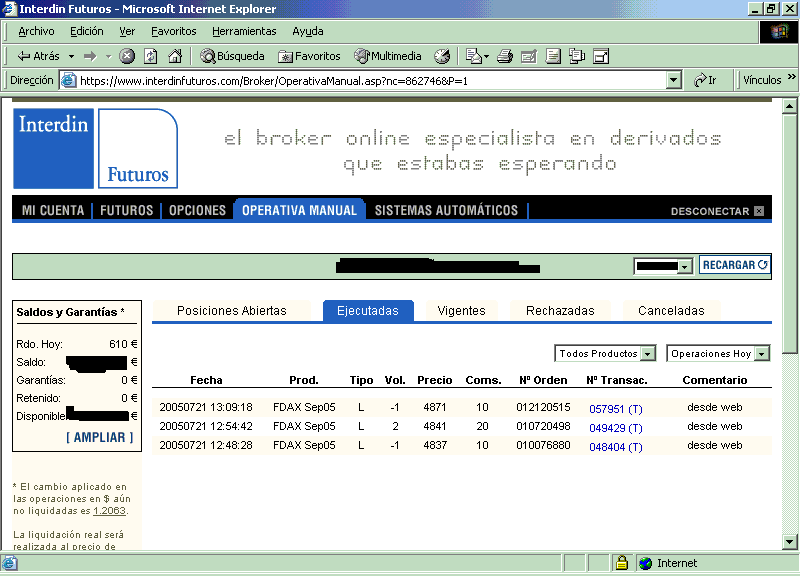Click the page scrollbar down arrow
Viewport: 800px width, 576px height.
point(789,542)
